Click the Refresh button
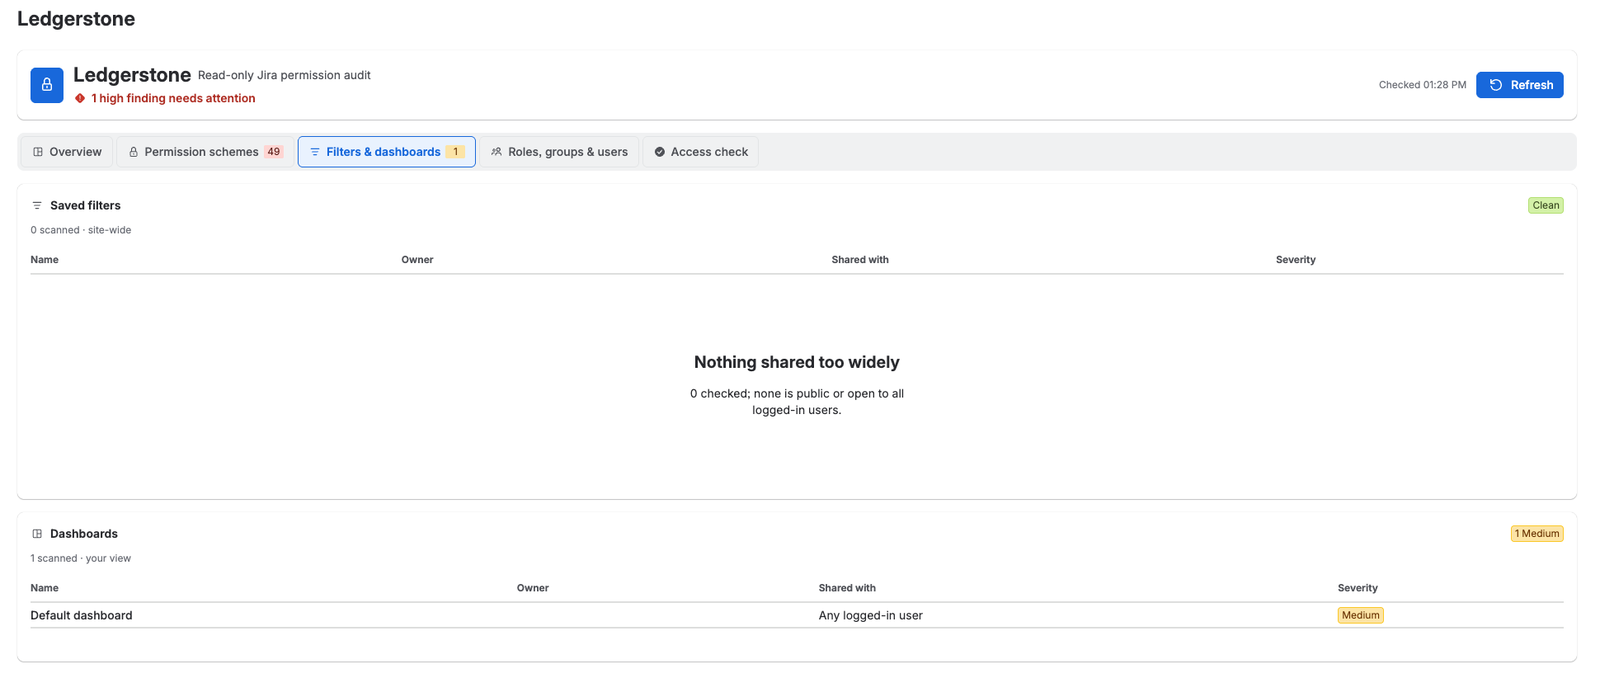 (x=1520, y=85)
